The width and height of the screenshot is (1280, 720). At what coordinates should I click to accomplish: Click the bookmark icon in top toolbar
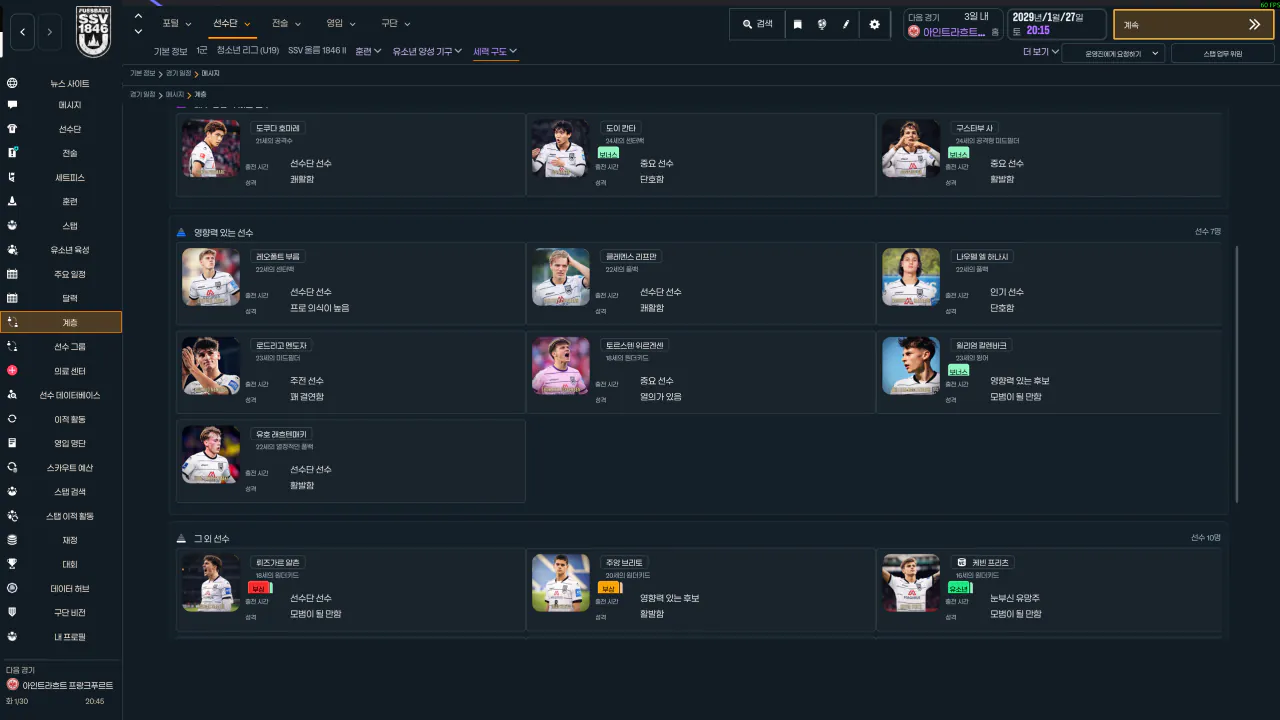coord(797,24)
